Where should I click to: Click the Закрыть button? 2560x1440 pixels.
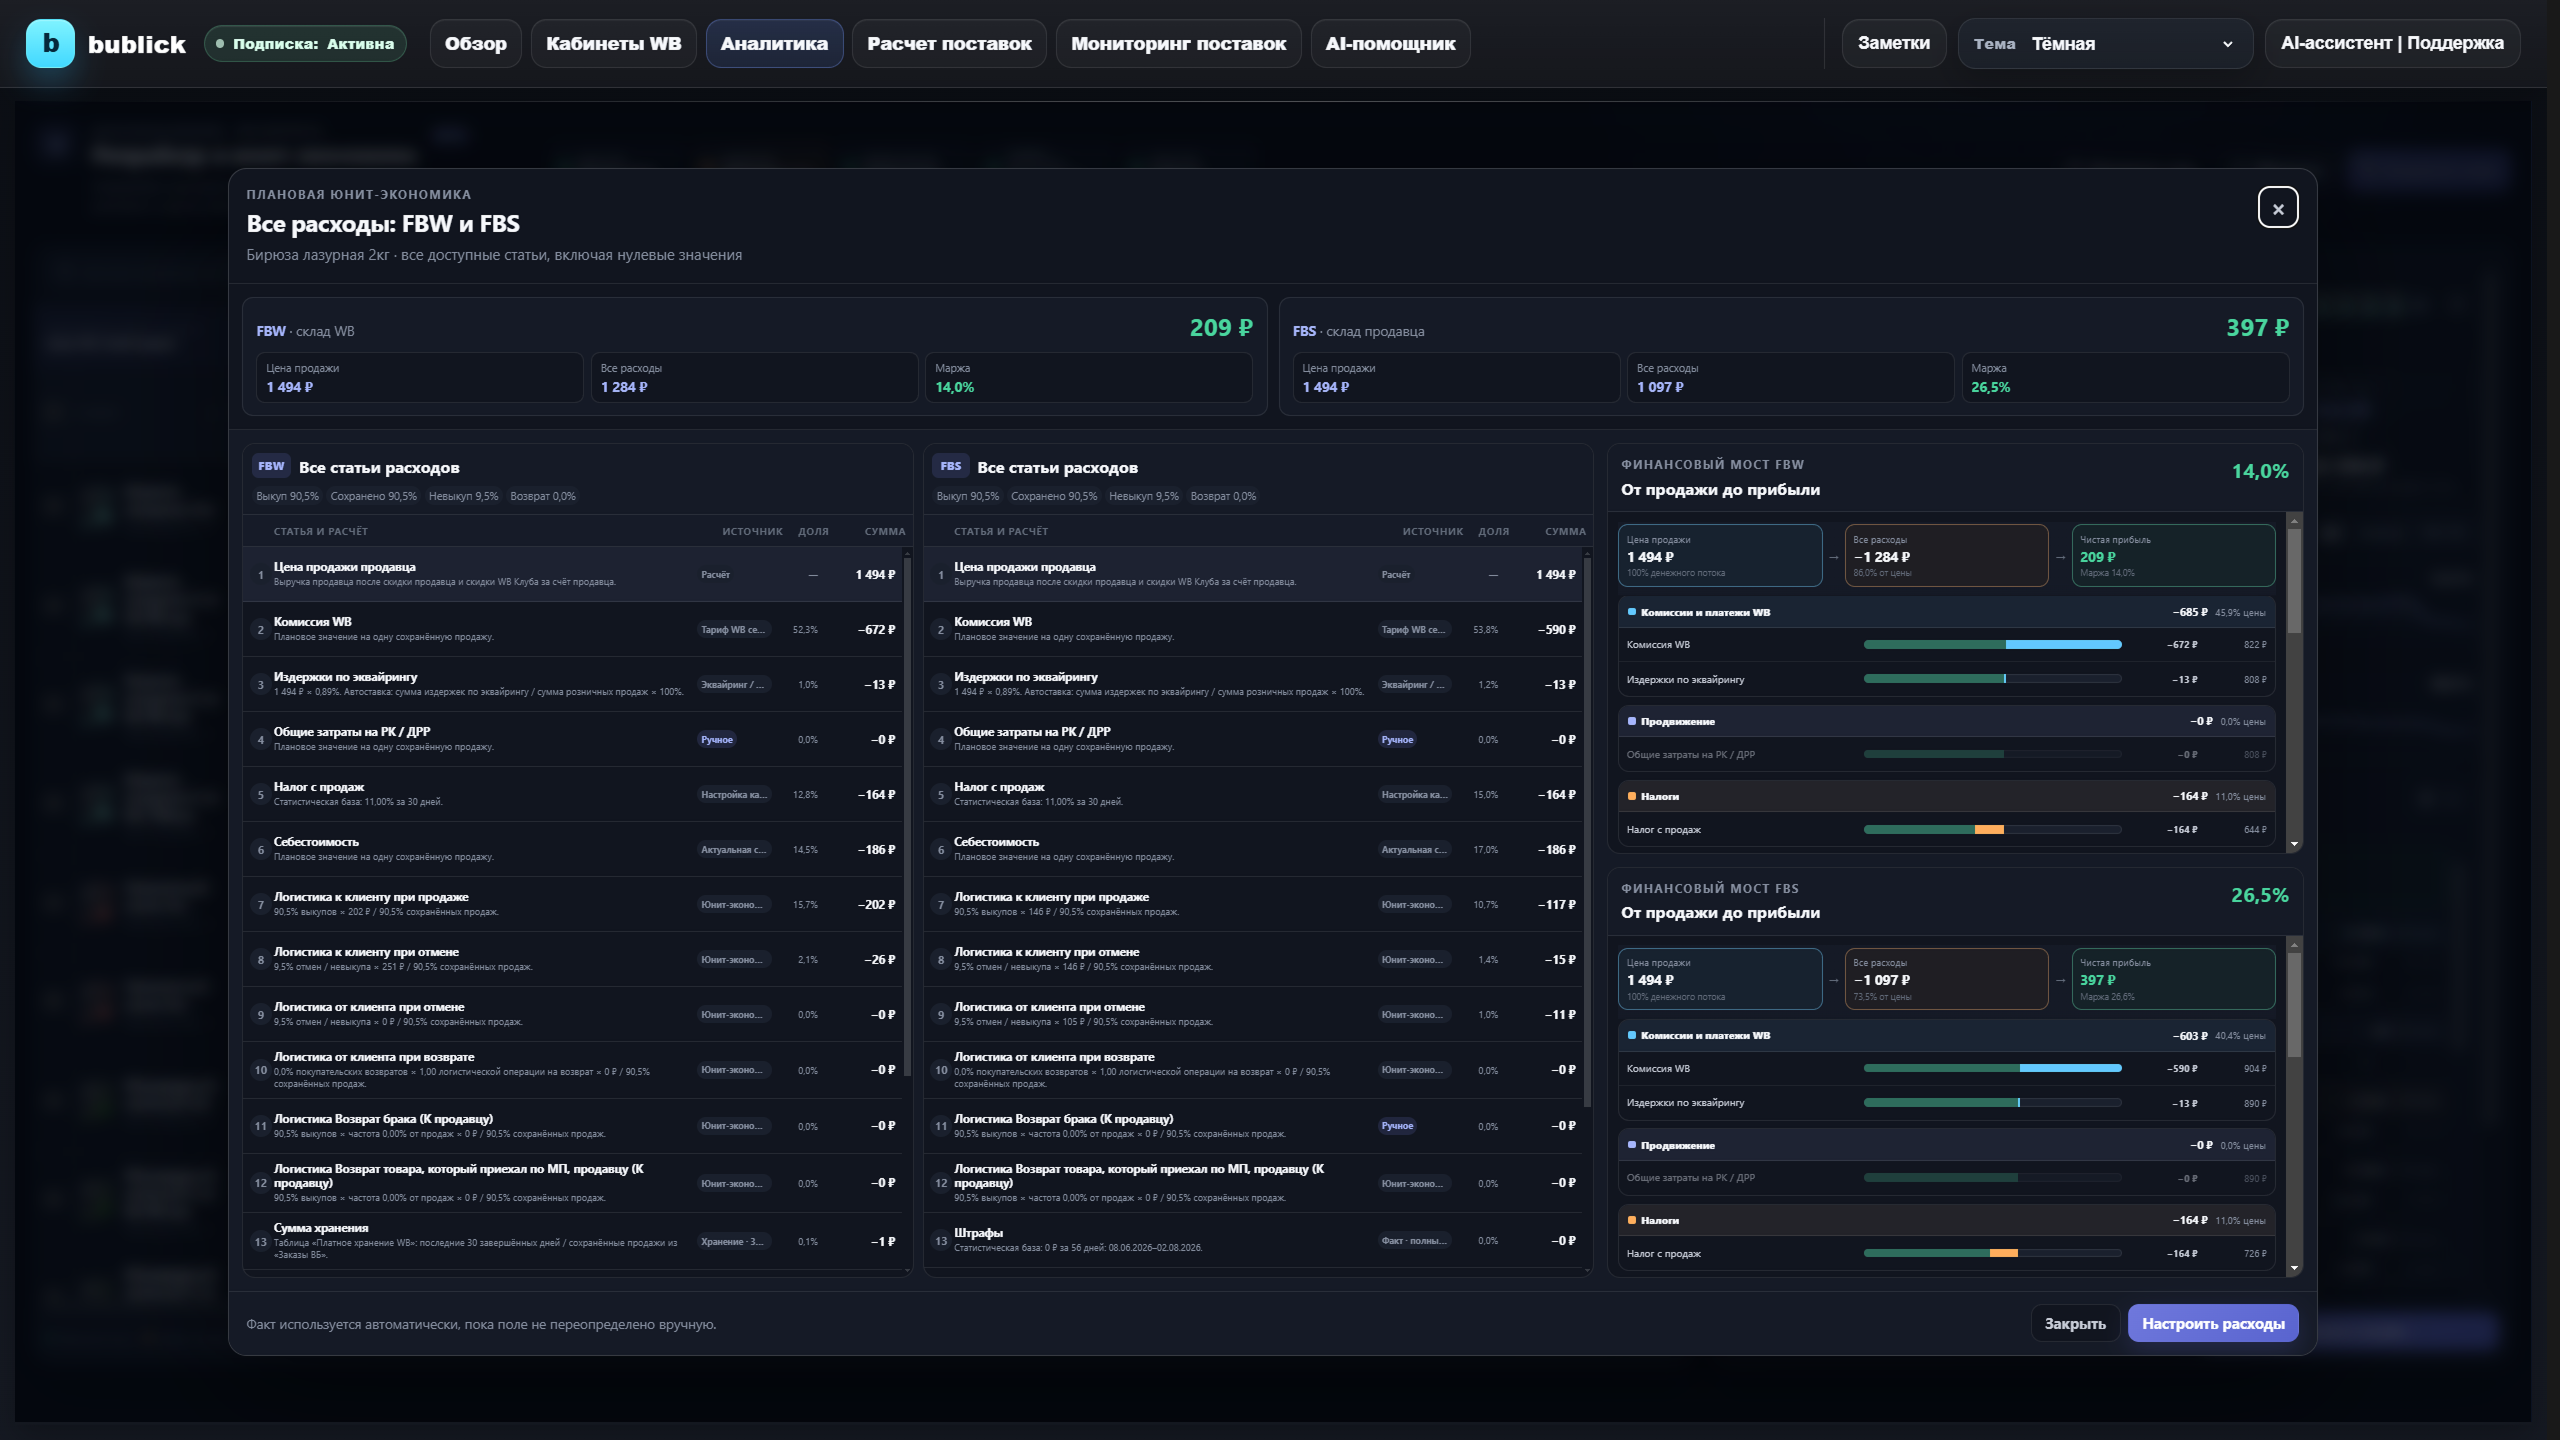(x=2075, y=1323)
